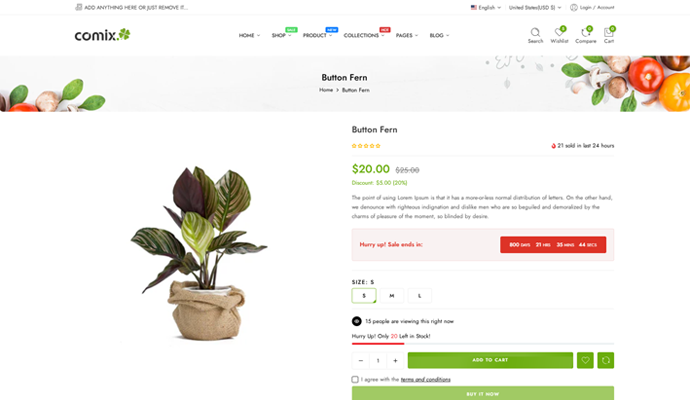The height and width of the screenshot is (400, 690).
Task: Open the United States (USD $) currency dropdown
Action: point(534,7)
